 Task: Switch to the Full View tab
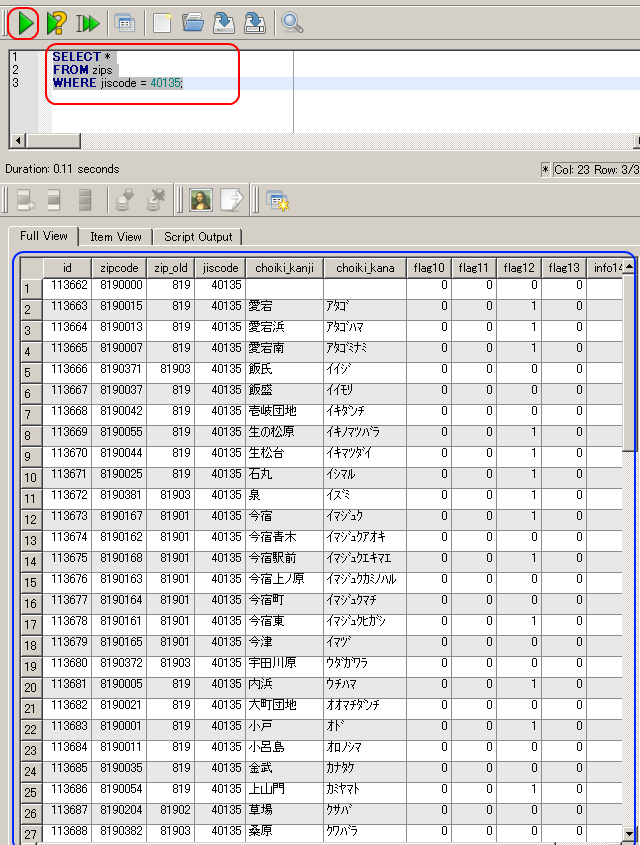click(44, 236)
